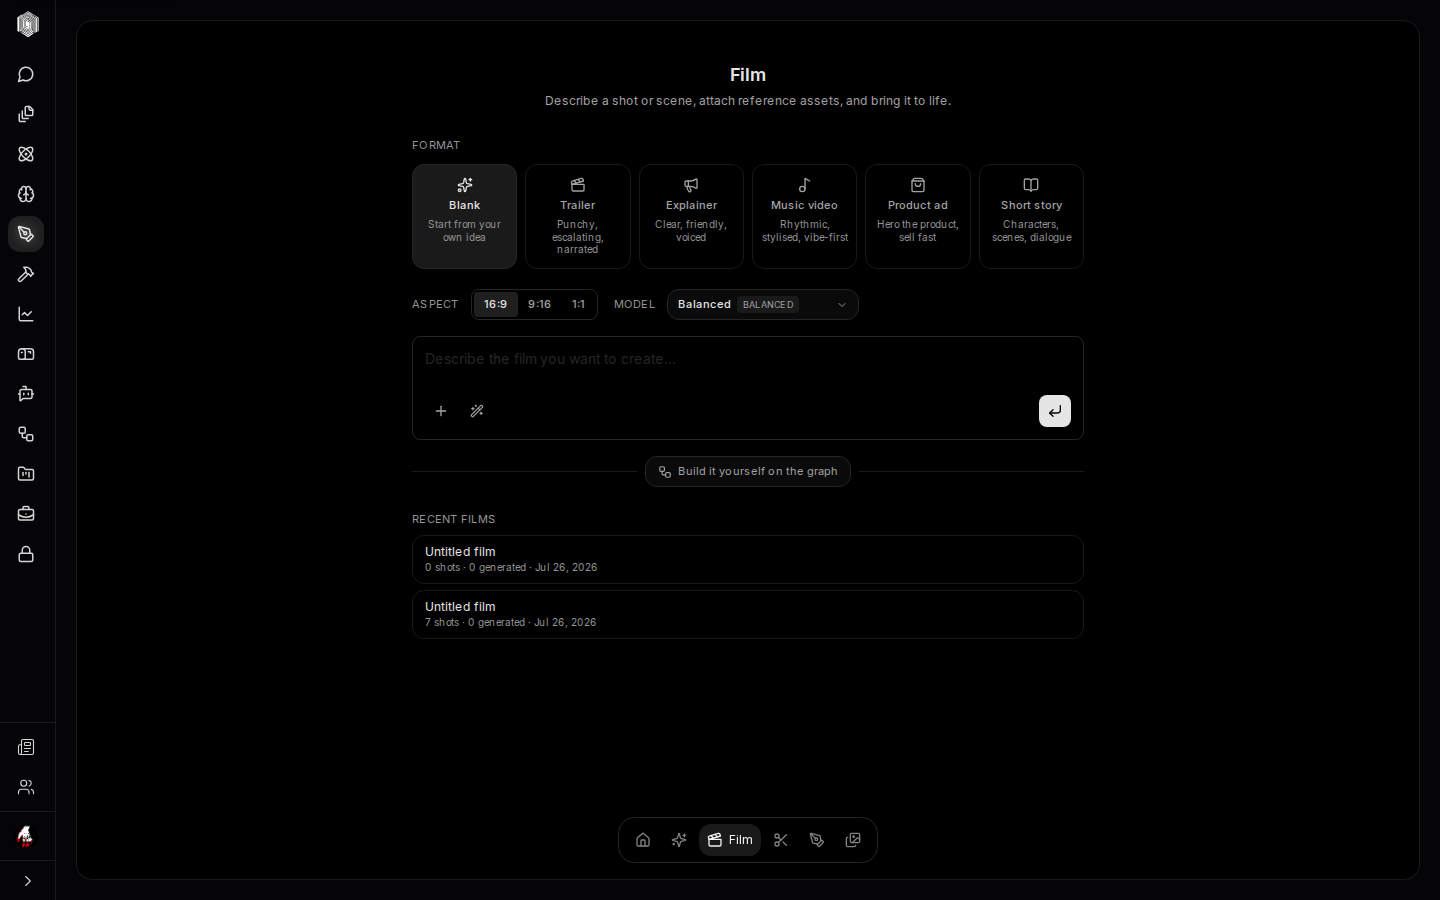Open the scissors tab in bottom bar

tap(781, 841)
